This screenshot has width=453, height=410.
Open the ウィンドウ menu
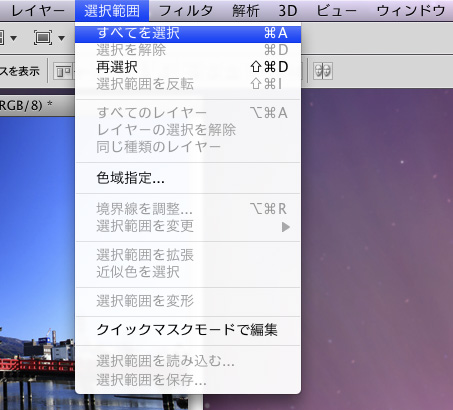[411, 11]
